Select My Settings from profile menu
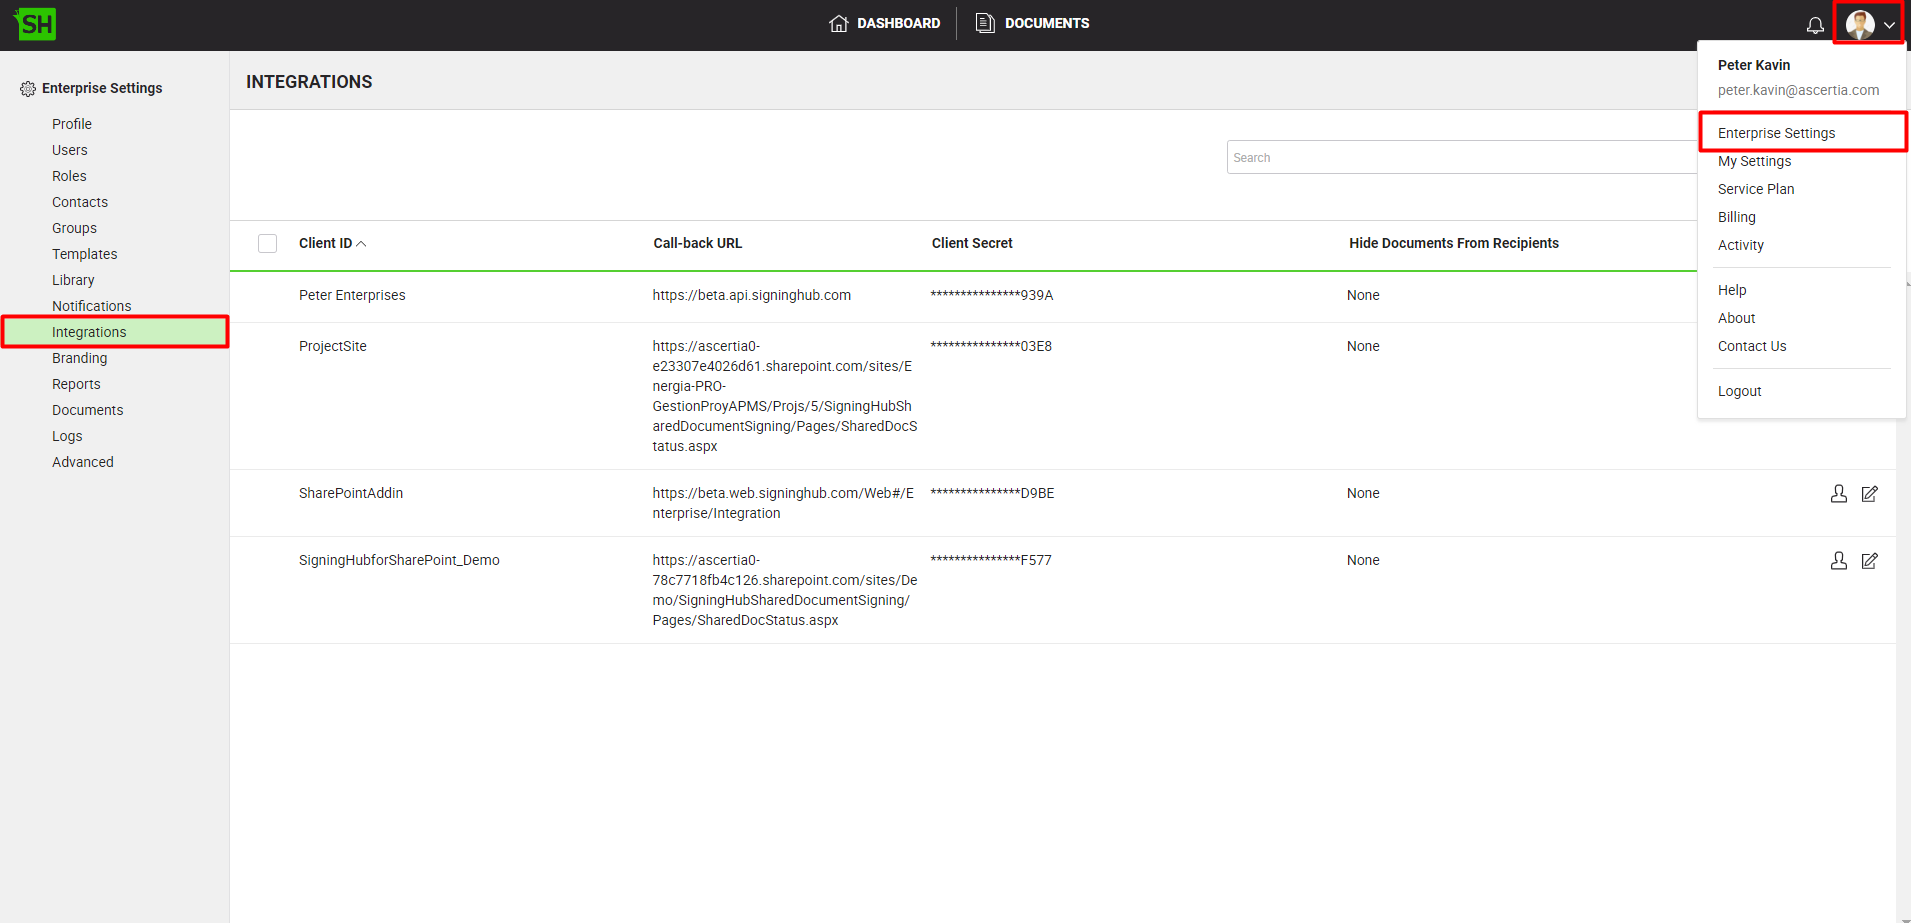The image size is (1911, 923). click(x=1754, y=161)
